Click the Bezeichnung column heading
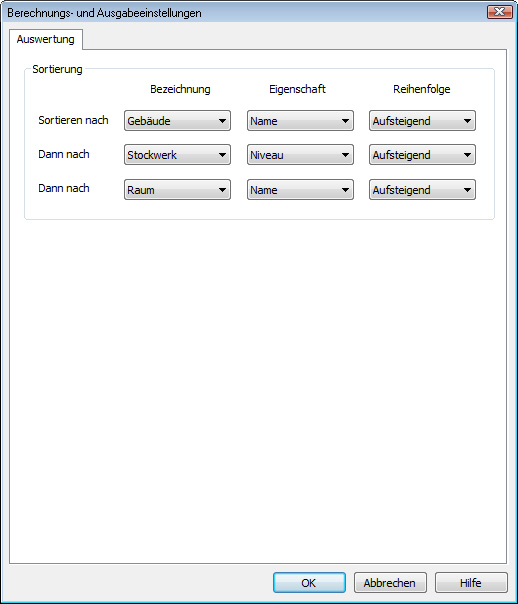 pyautogui.click(x=180, y=89)
